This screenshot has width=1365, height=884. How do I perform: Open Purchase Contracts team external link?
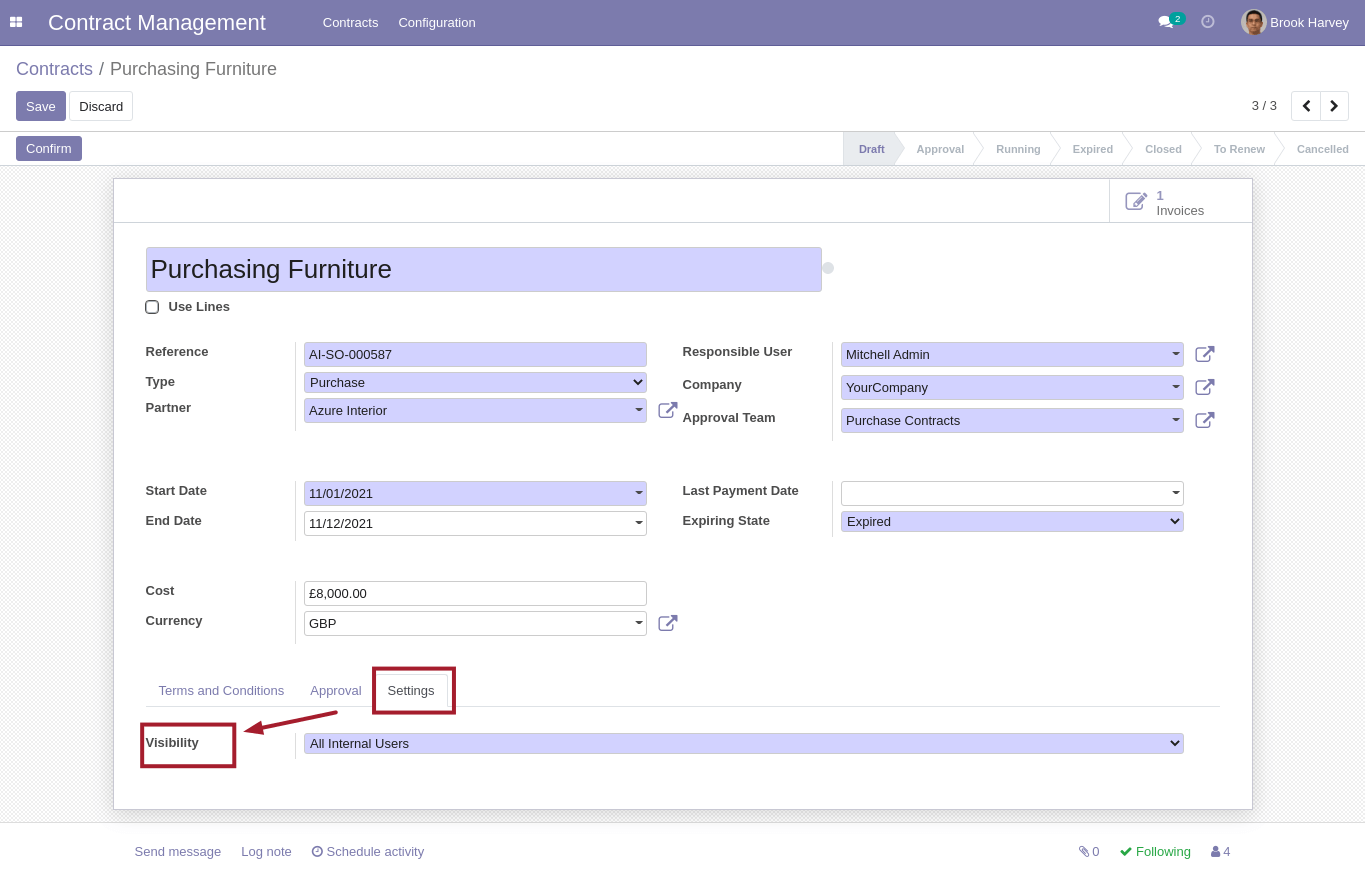coord(1204,420)
